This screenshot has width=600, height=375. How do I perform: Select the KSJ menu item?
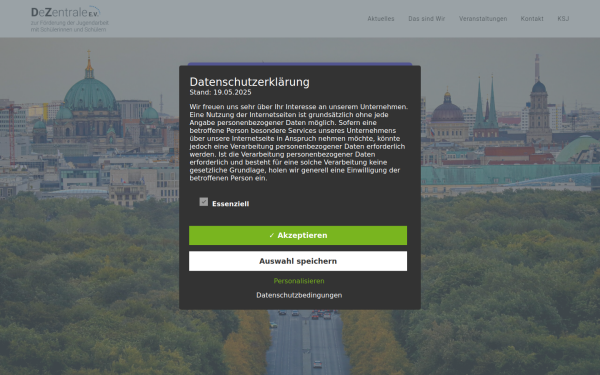(563, 19)
